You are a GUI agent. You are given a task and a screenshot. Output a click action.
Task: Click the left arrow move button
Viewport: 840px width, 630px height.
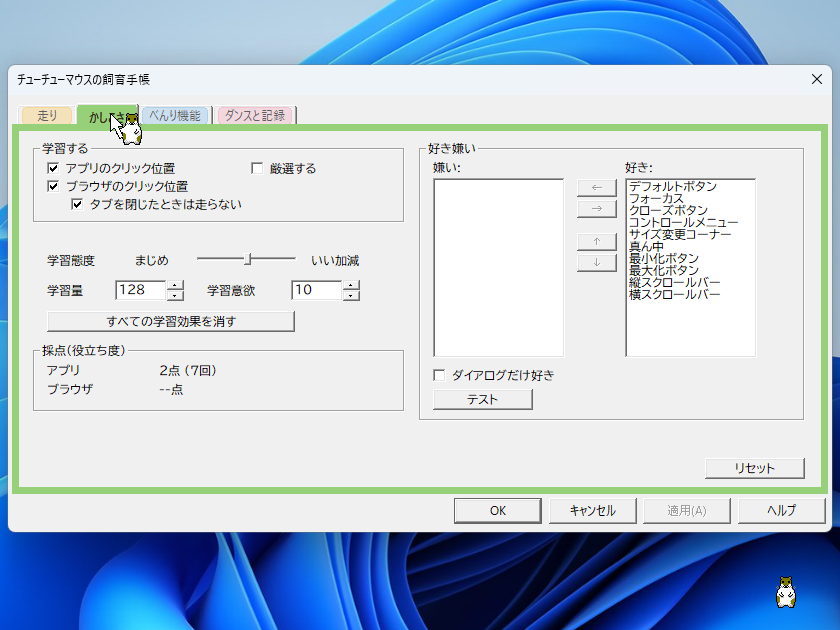[596, 188]
